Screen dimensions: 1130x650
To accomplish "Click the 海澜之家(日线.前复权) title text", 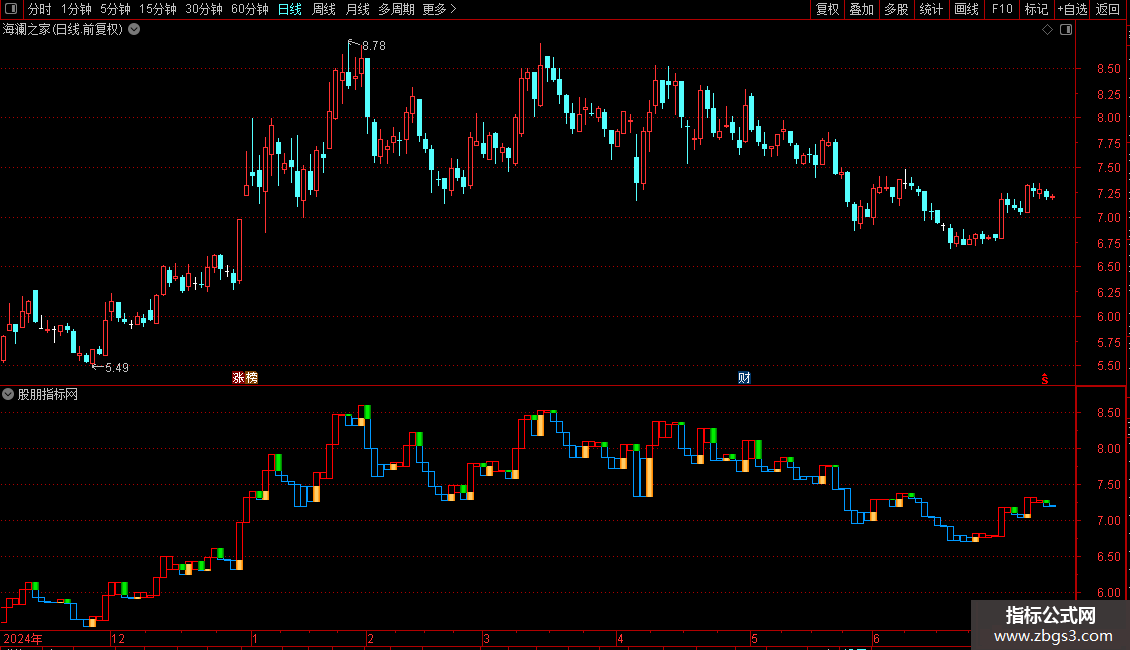I will tap(63, 30).
